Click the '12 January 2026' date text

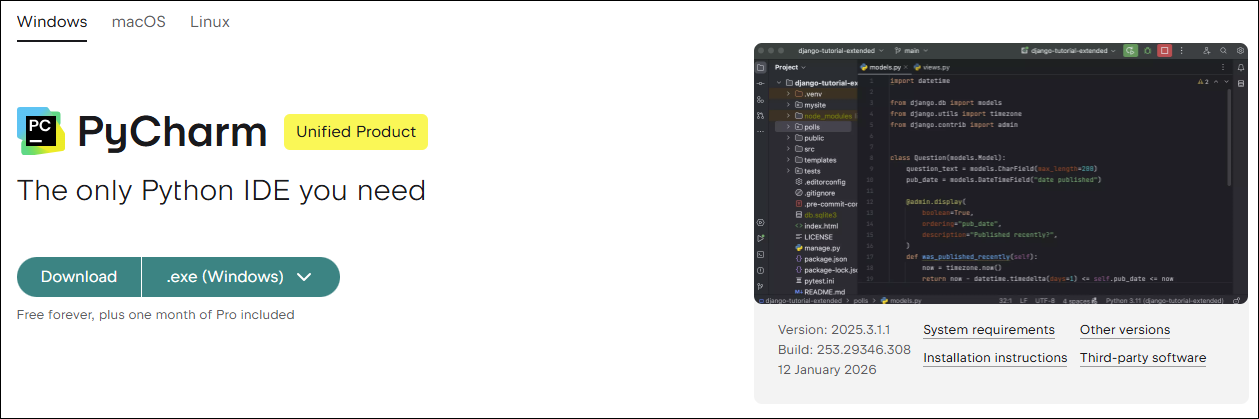click(827, 370)
